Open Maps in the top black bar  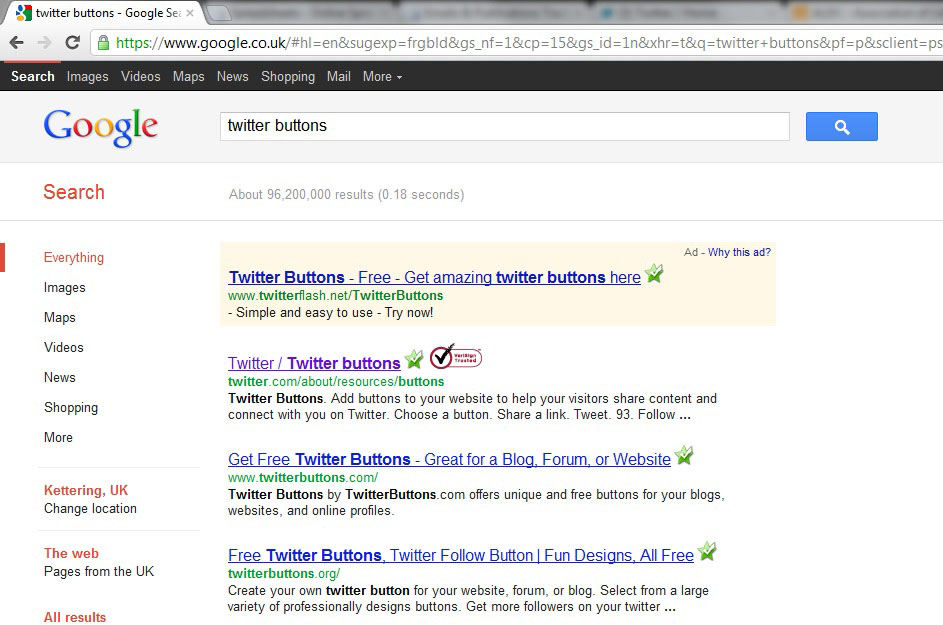click(188, 76)
